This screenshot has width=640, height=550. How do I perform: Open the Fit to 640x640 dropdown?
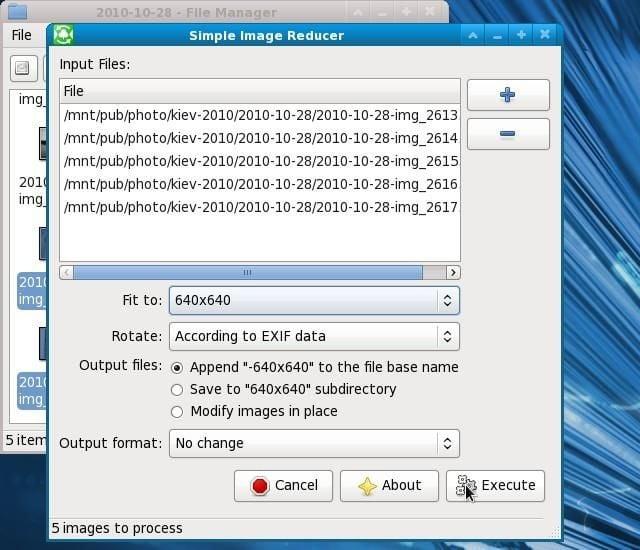click(314, 300)
